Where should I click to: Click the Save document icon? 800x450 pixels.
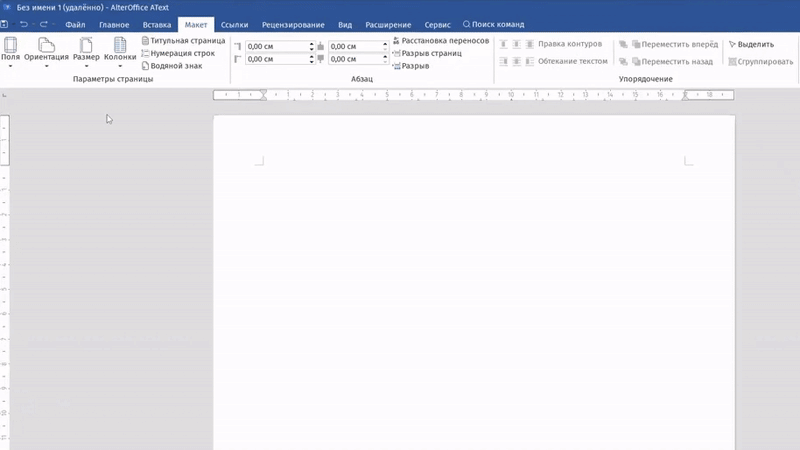click(4, 24)
